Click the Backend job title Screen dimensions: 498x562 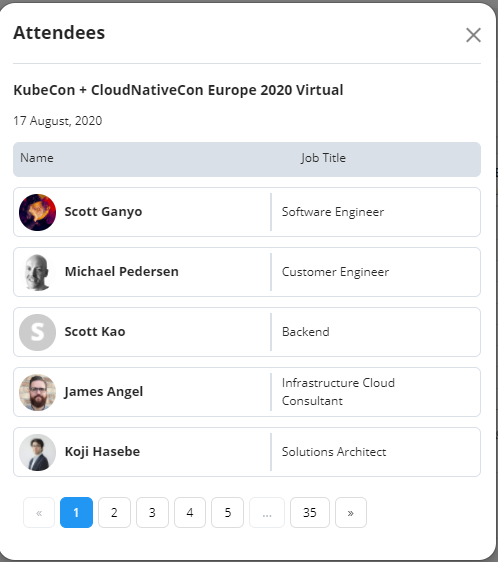tap(305, 332)
